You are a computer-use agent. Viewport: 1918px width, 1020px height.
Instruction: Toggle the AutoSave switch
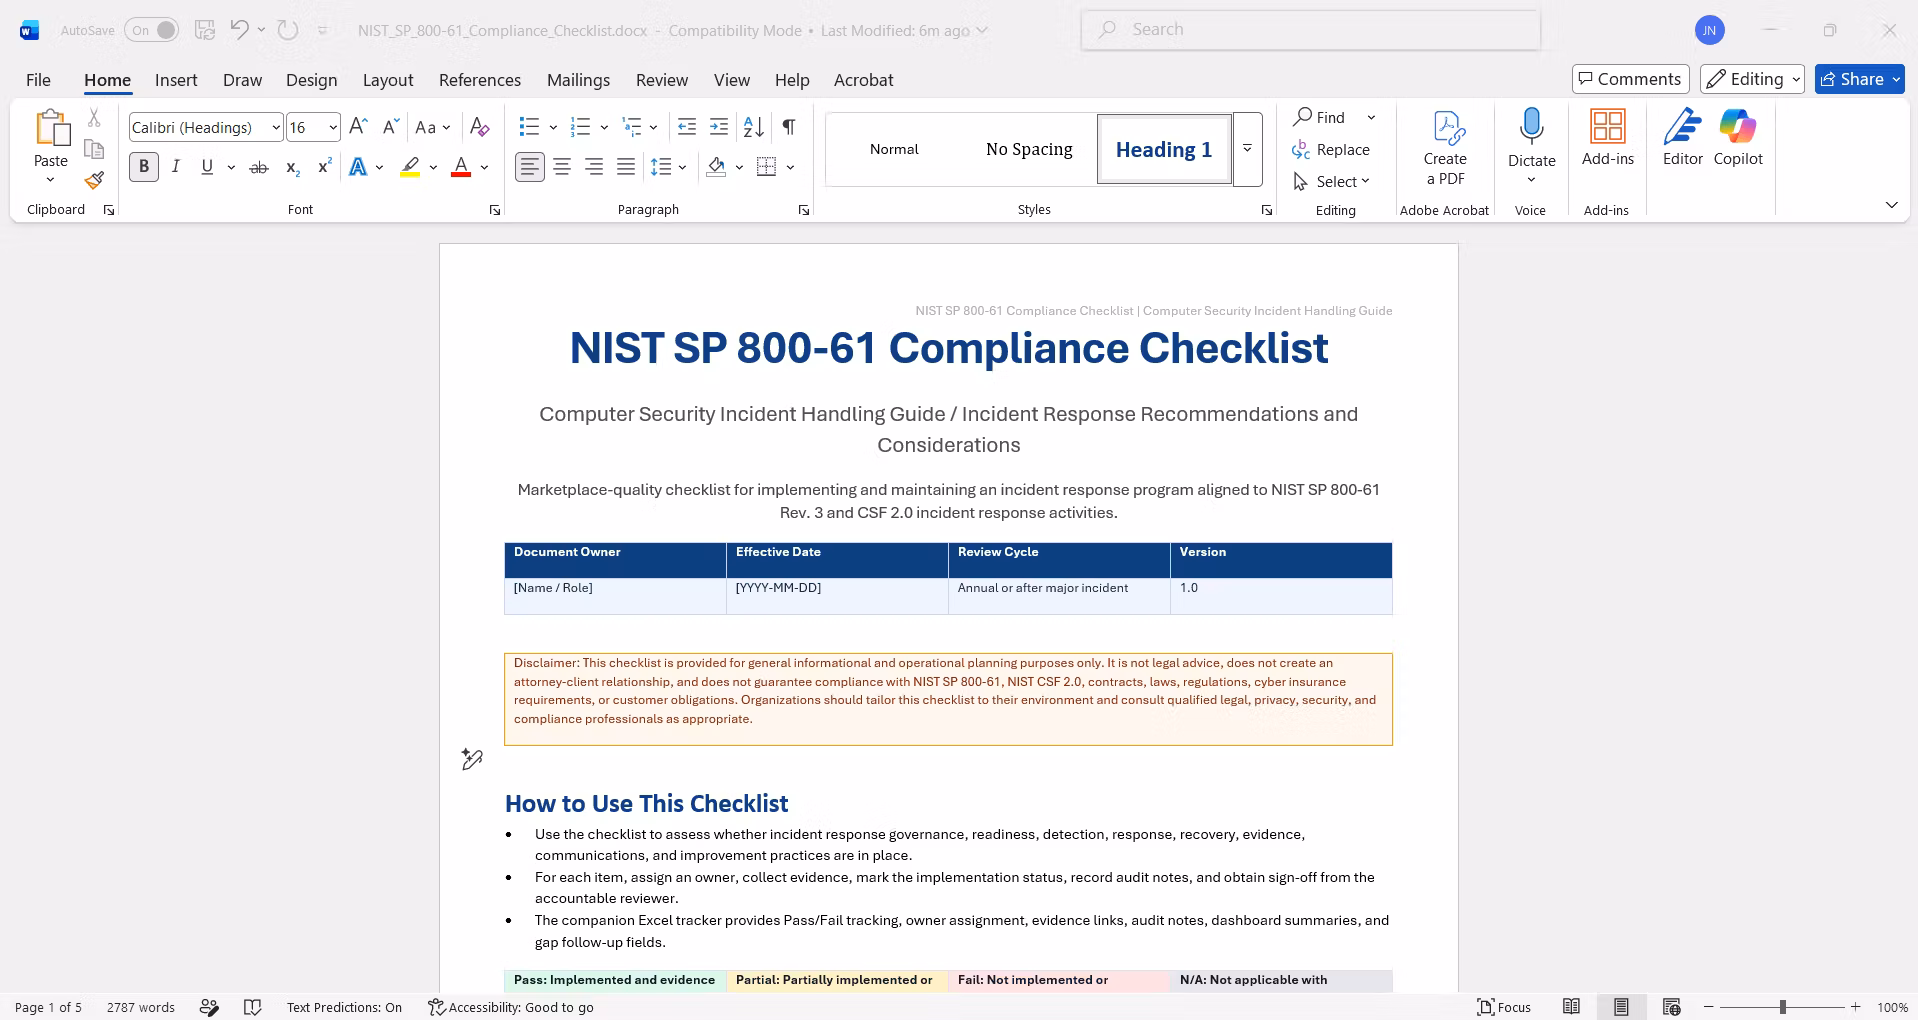click(152, 30)
